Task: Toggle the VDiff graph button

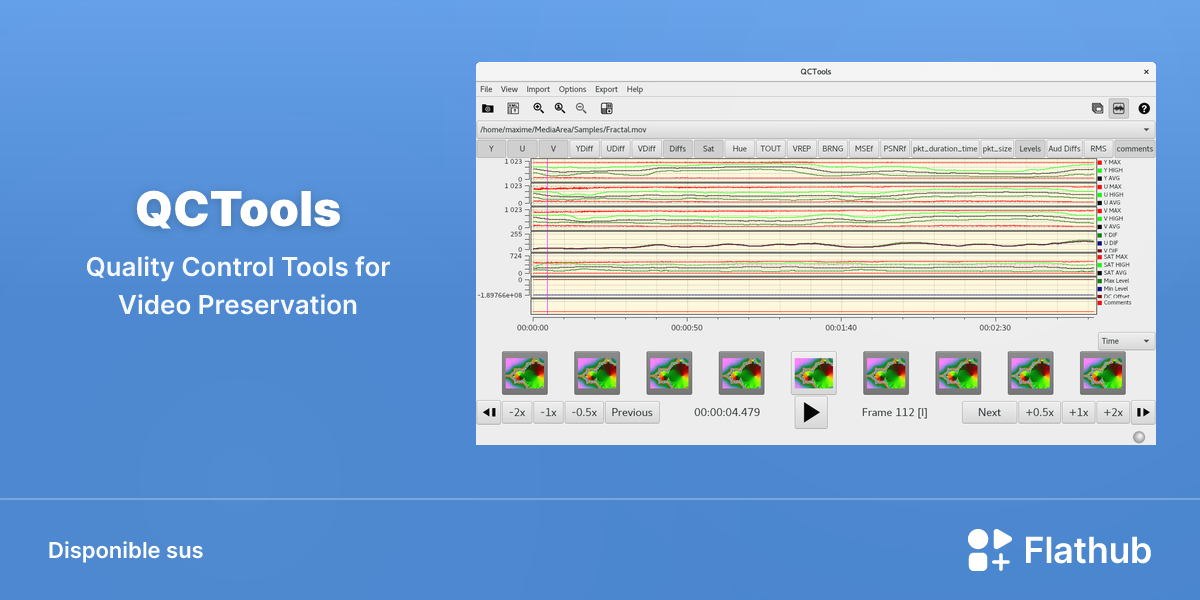Action: pyautogui.click(x=646, y=148)
